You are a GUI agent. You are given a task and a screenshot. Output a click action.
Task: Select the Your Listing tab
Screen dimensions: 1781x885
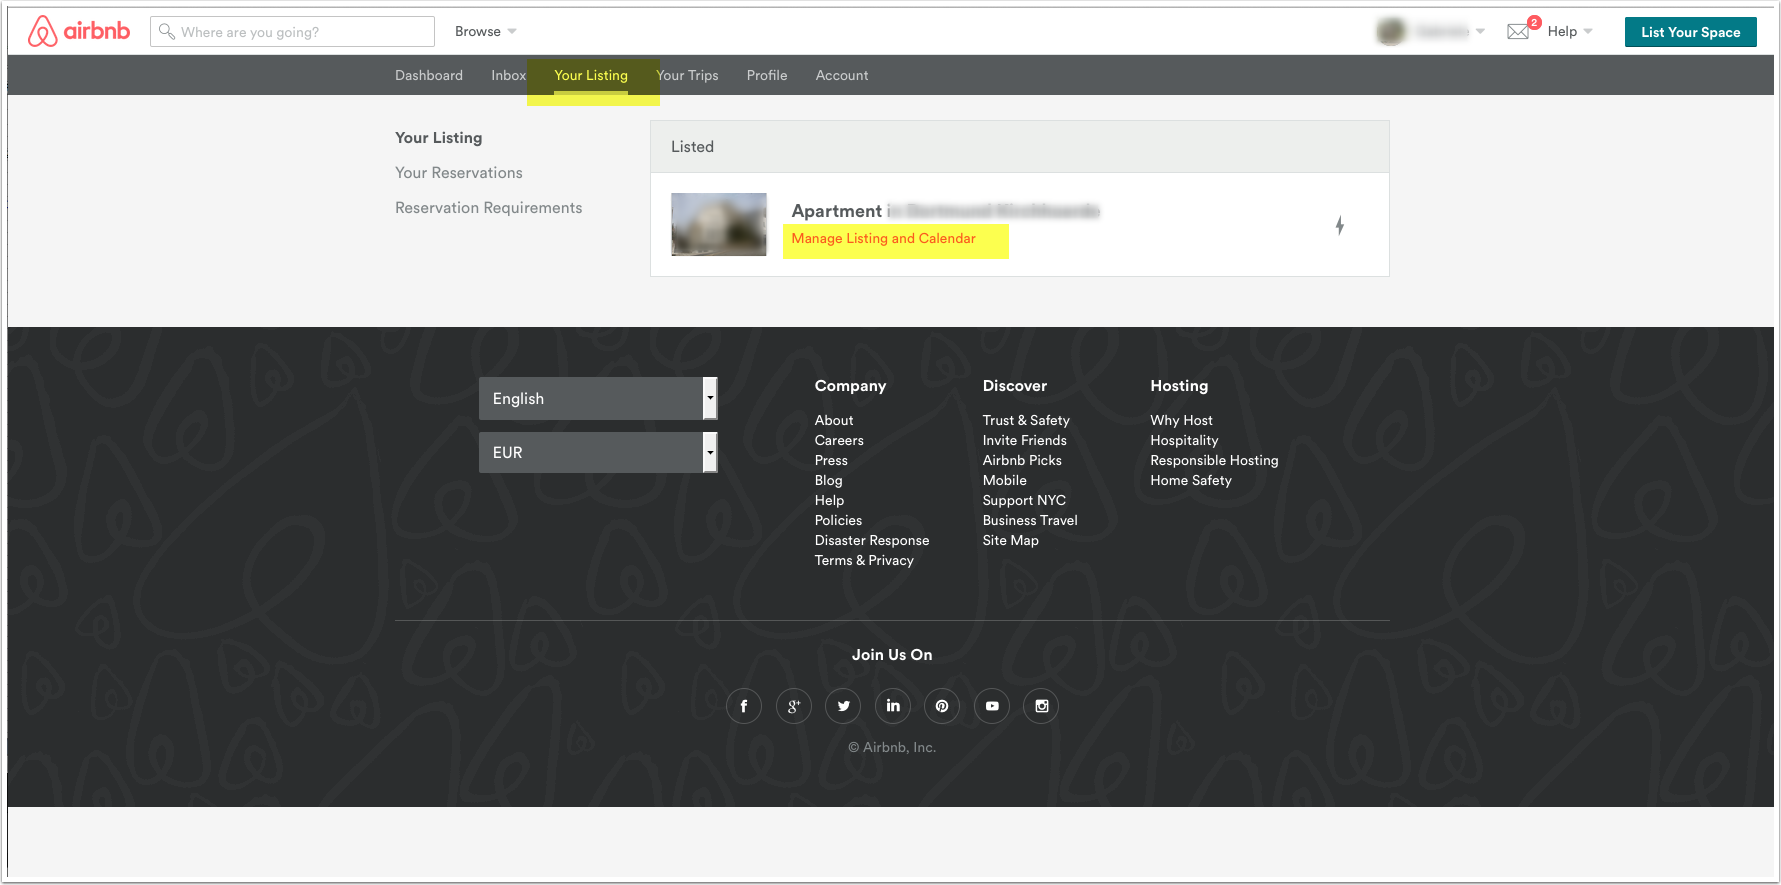(x=591, y=75)
